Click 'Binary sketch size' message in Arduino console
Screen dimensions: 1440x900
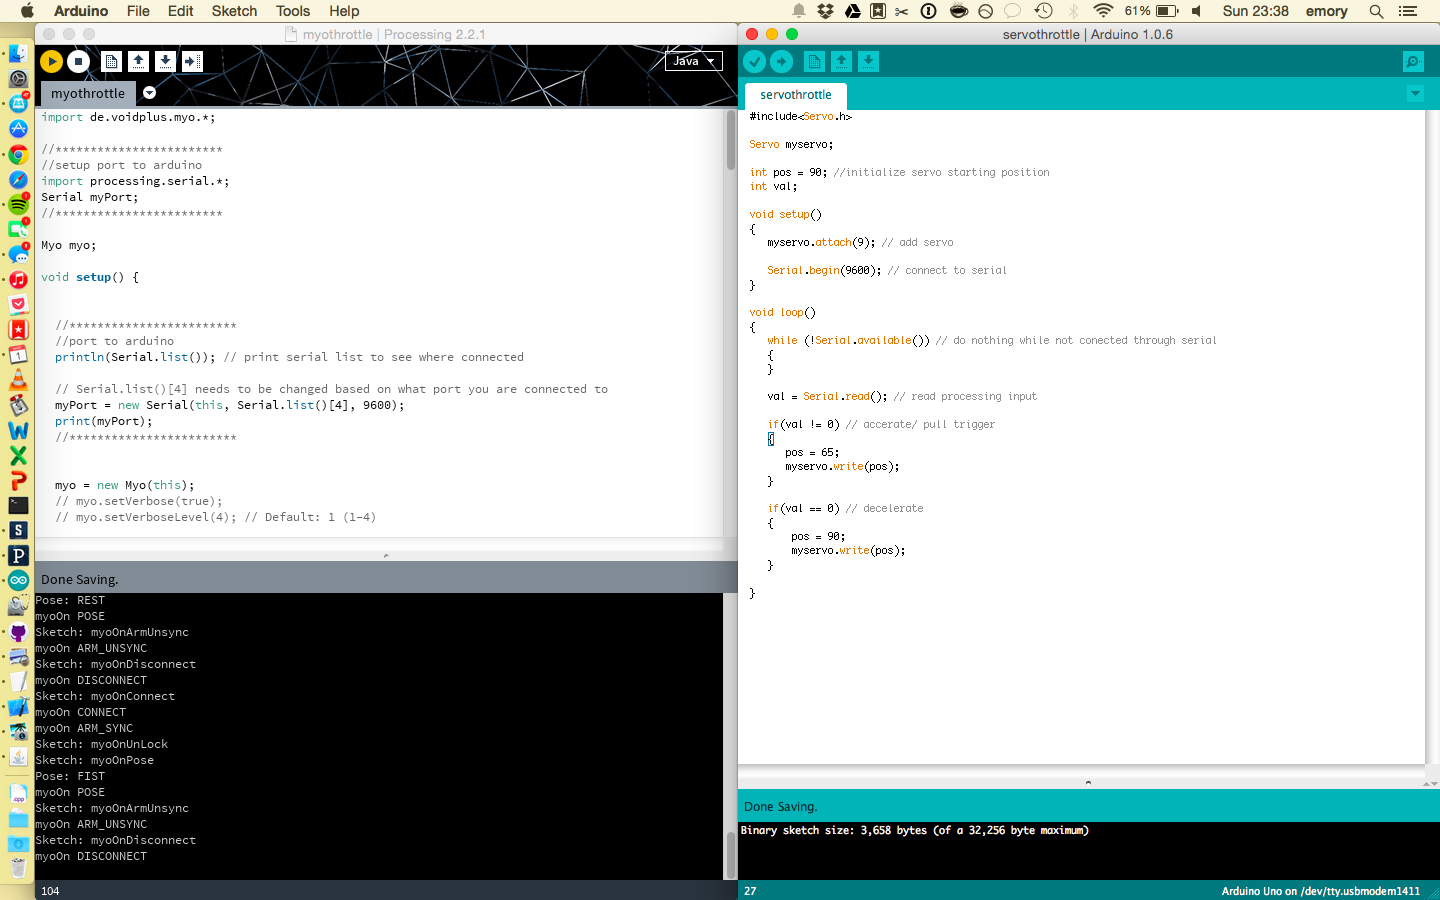tap(914, 830)
